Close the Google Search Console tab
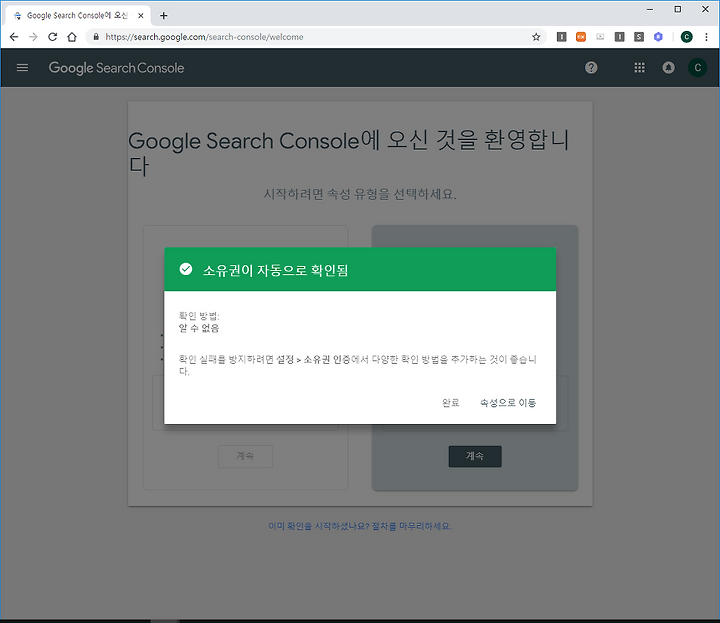Viewport: 720px width, 623px height. point(141,16)
